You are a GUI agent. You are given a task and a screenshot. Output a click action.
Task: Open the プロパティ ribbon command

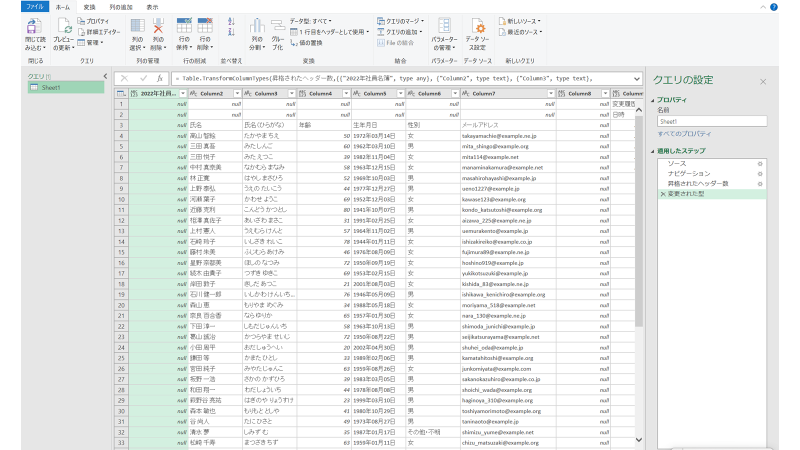pyautogui.click(x=93, y=21)
